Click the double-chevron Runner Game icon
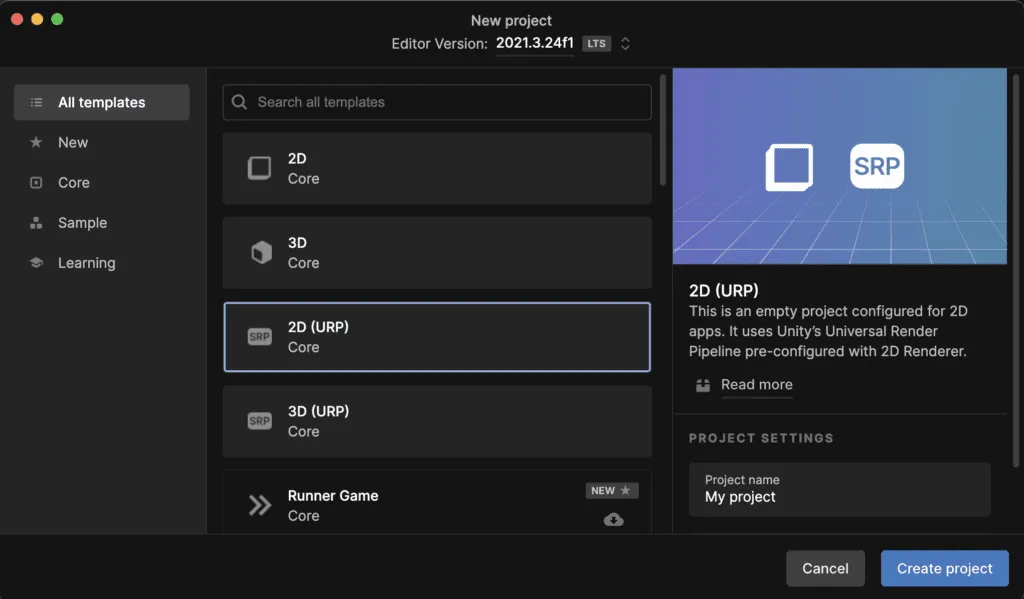 pos(259,505)
